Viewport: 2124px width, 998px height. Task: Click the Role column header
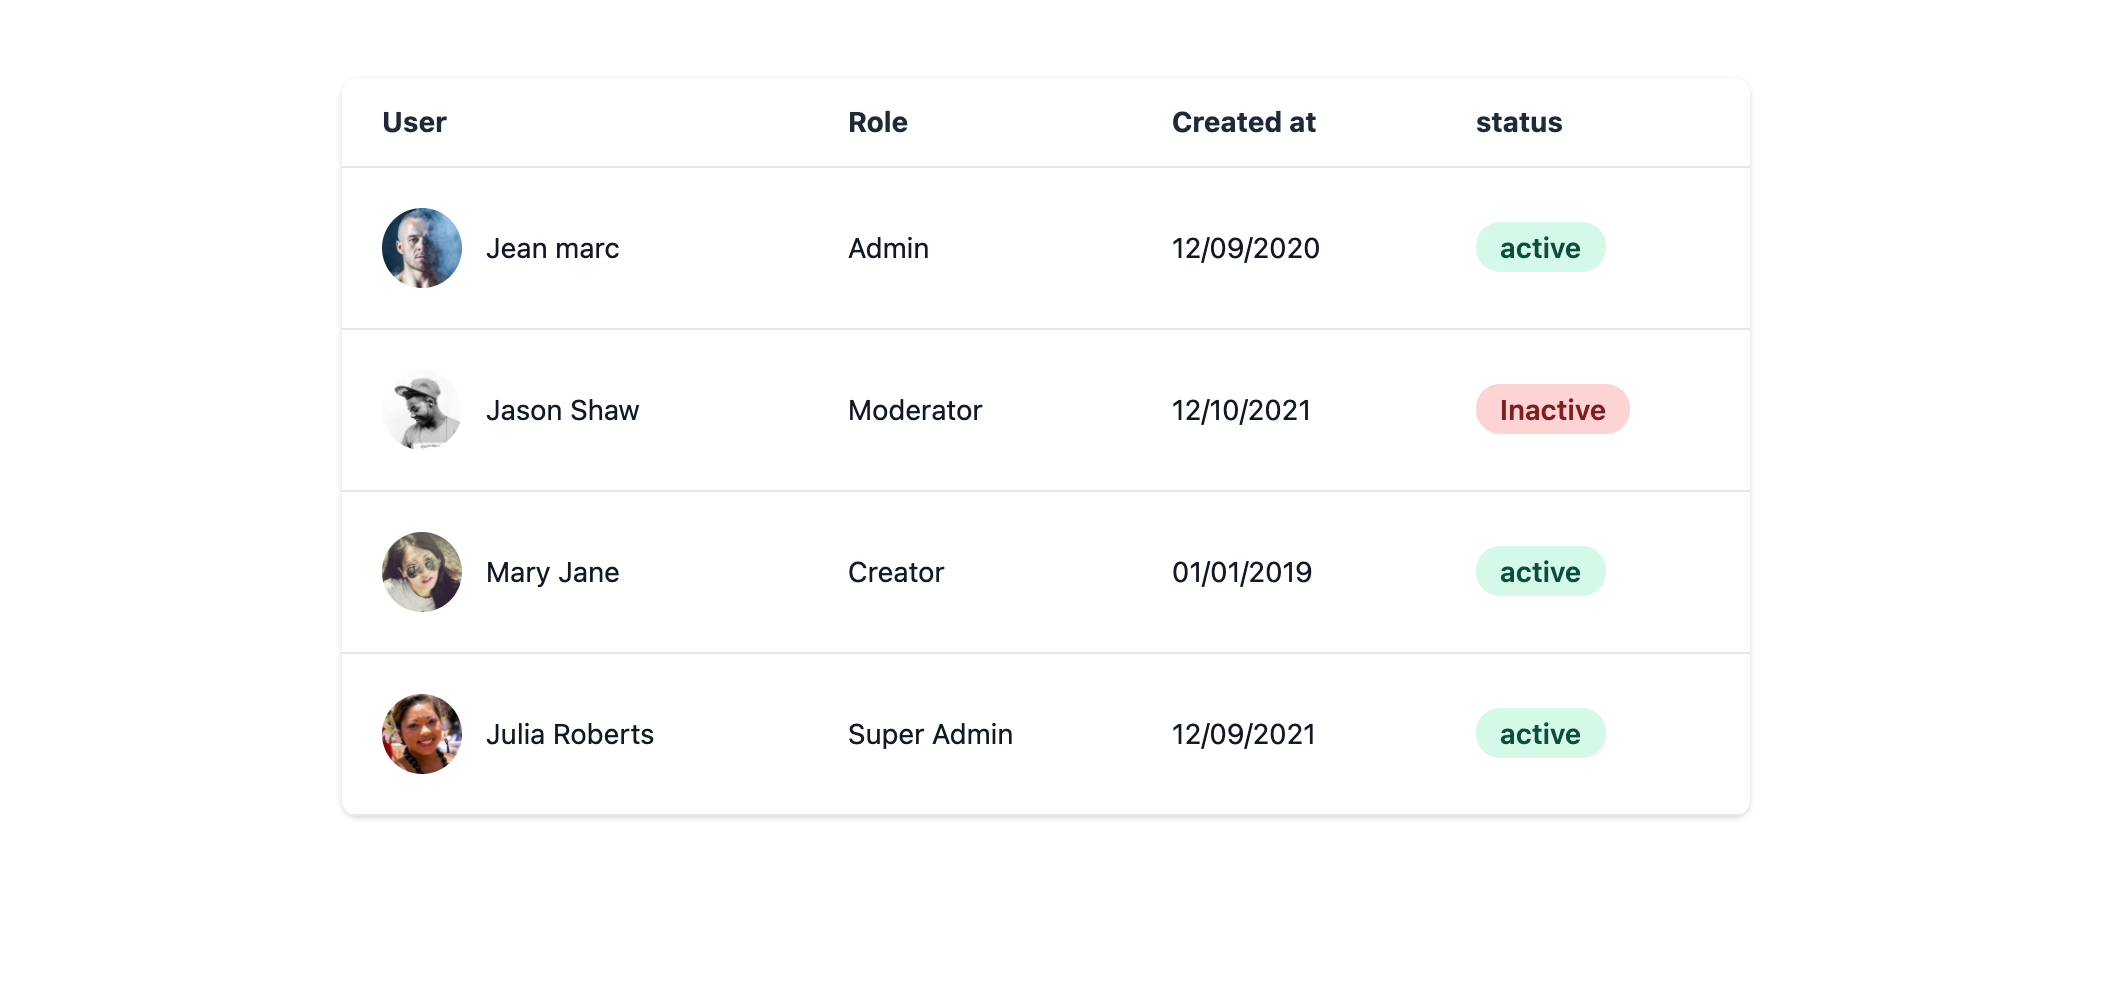point(877,122)
